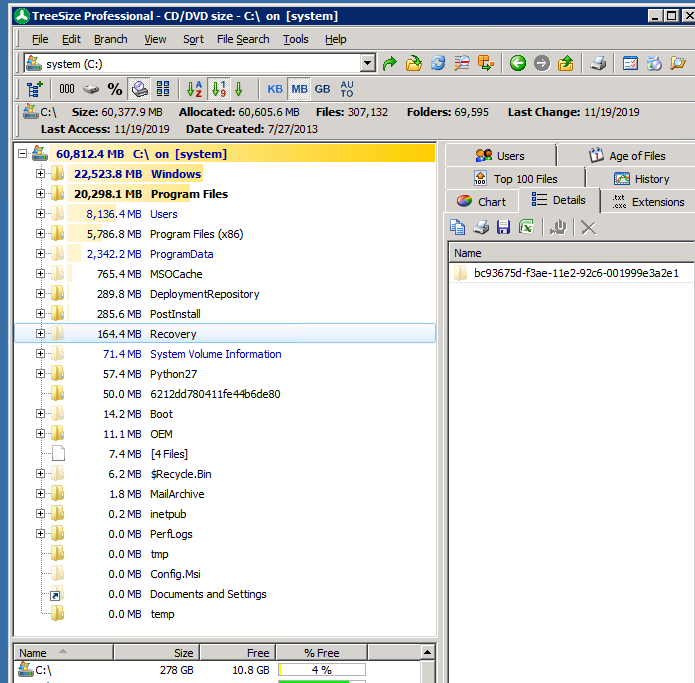Screen dimensions: 695x683
Task: Switch units to GB
Action: click(x=322, y=89)
